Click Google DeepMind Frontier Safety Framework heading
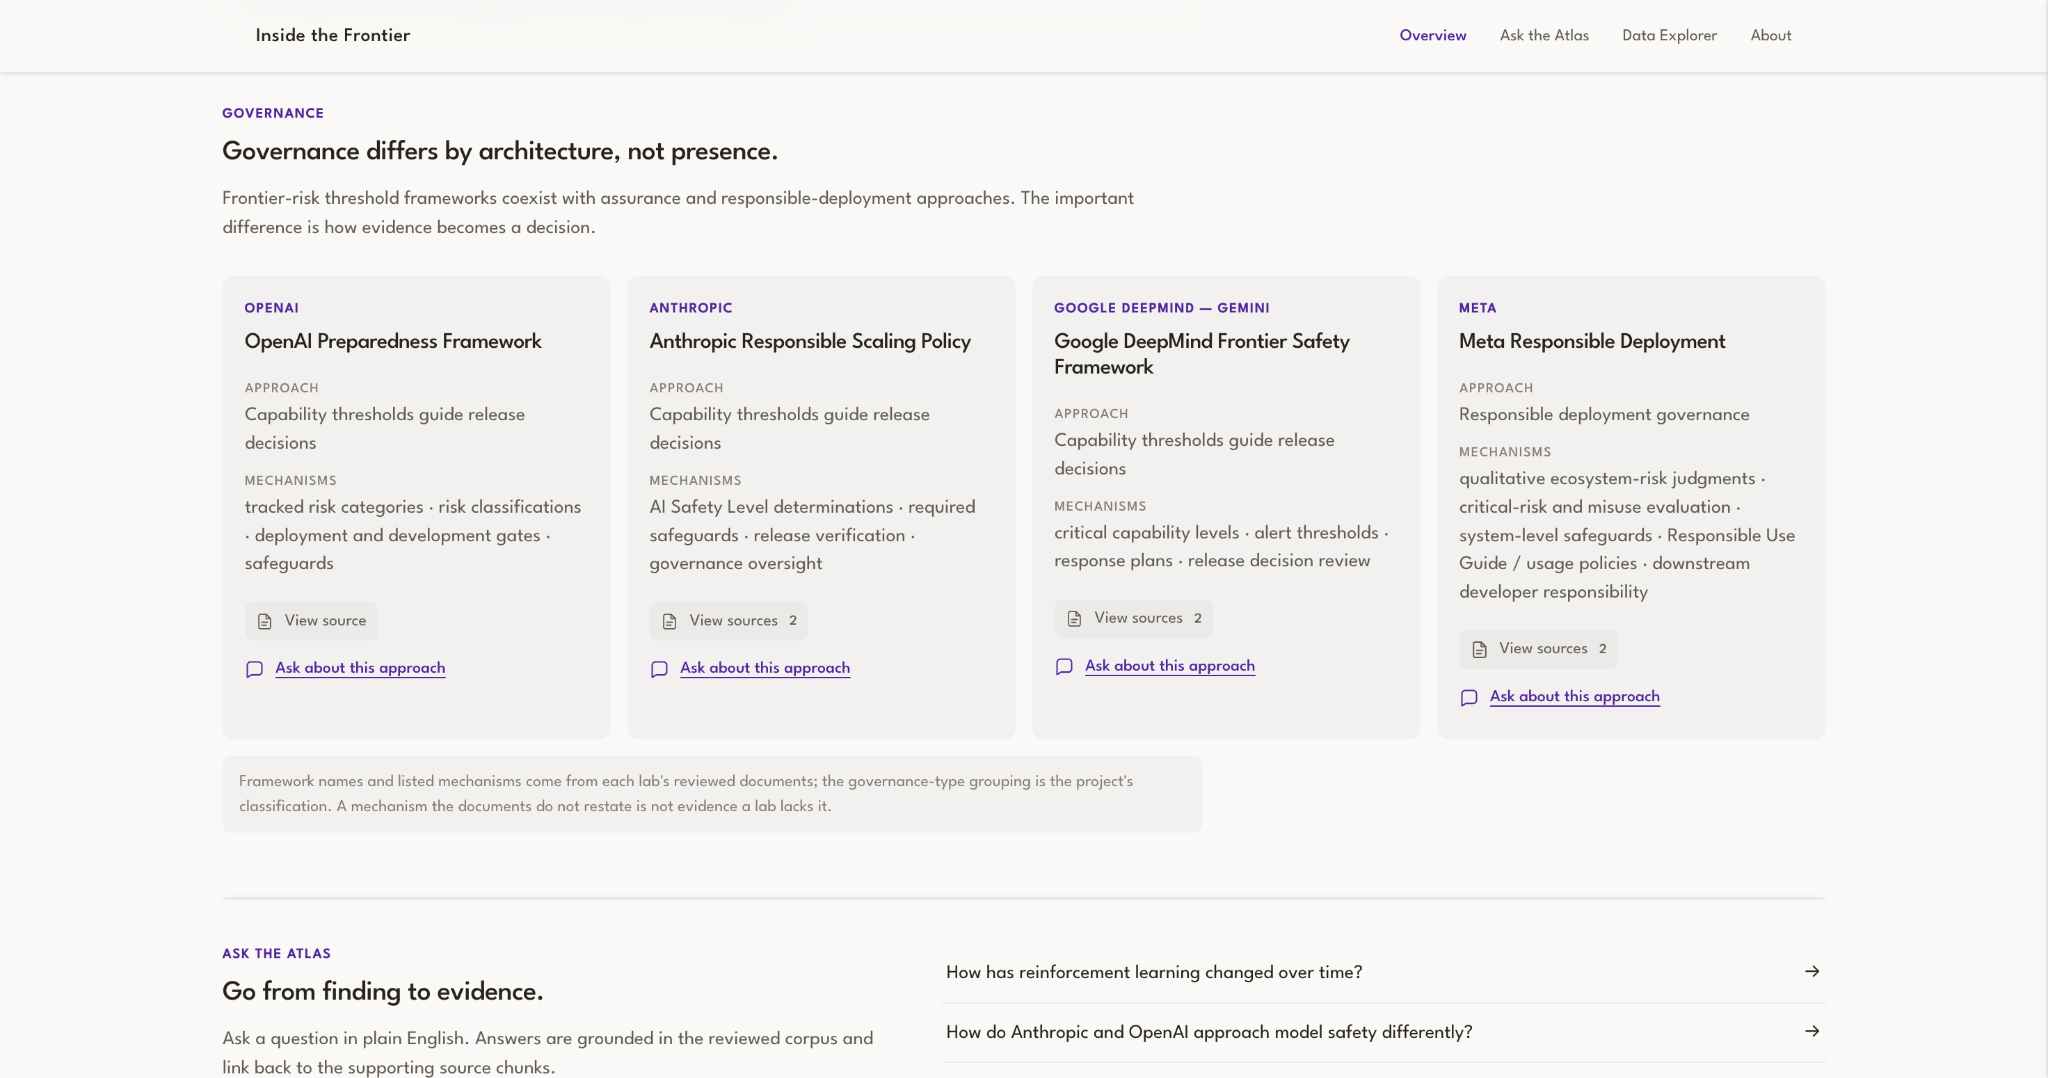This screenshot has height=1078, width=2048. [1202, 354]
